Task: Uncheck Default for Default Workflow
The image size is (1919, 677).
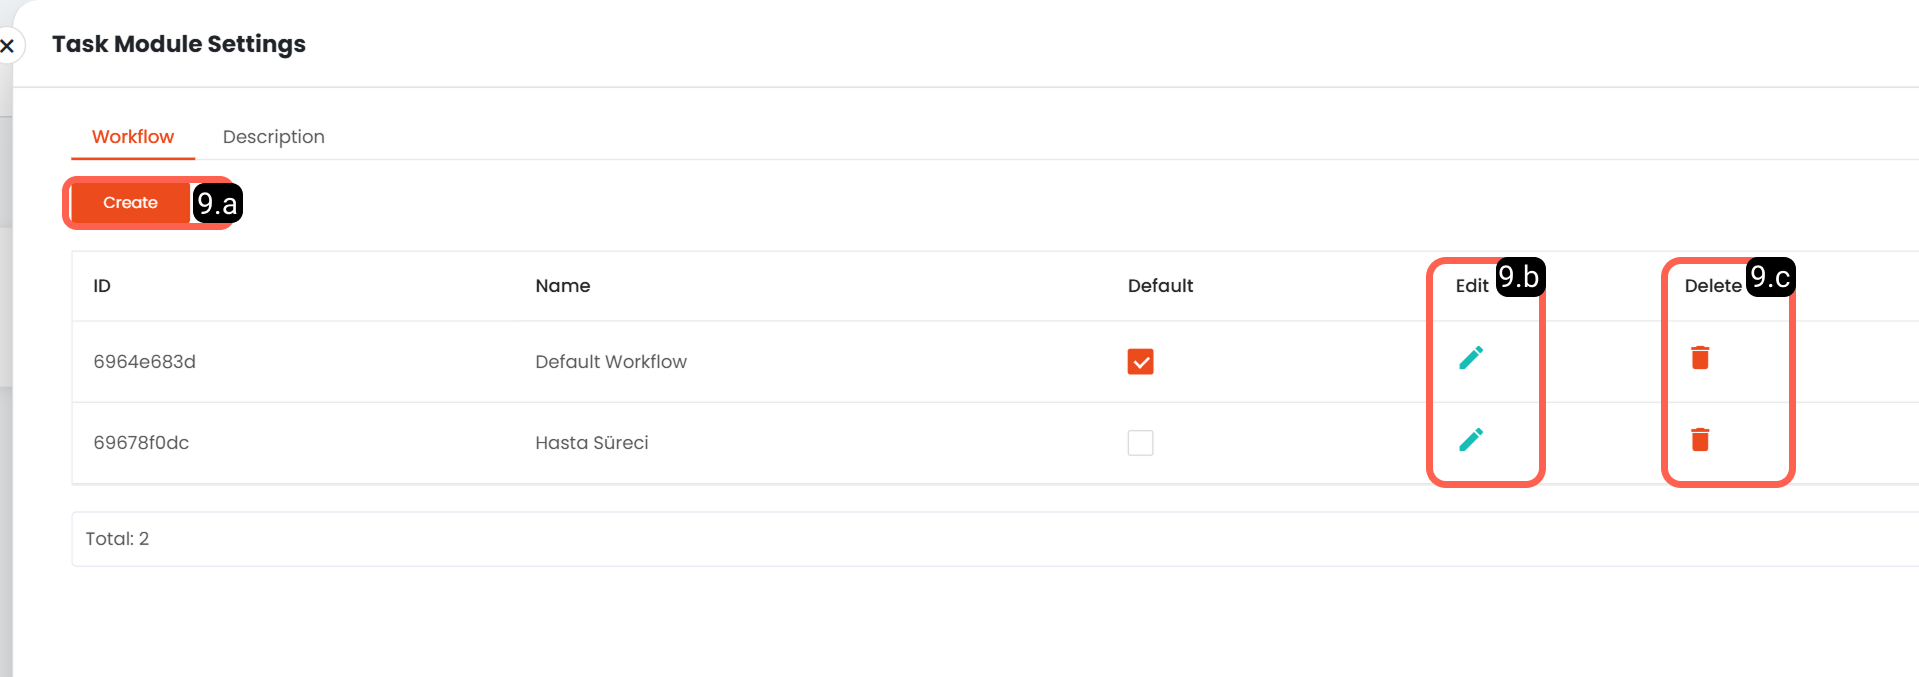Action: [x=1140, y=362]
